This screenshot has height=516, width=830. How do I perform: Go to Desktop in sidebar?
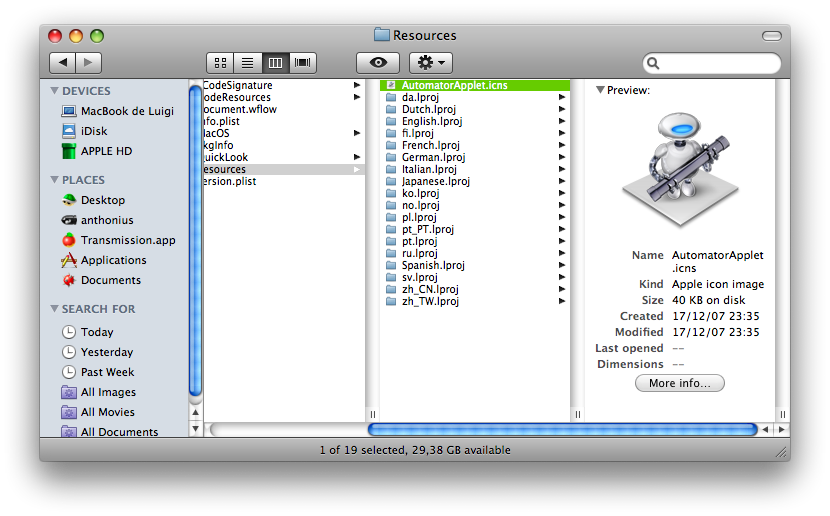click(94, 200)
